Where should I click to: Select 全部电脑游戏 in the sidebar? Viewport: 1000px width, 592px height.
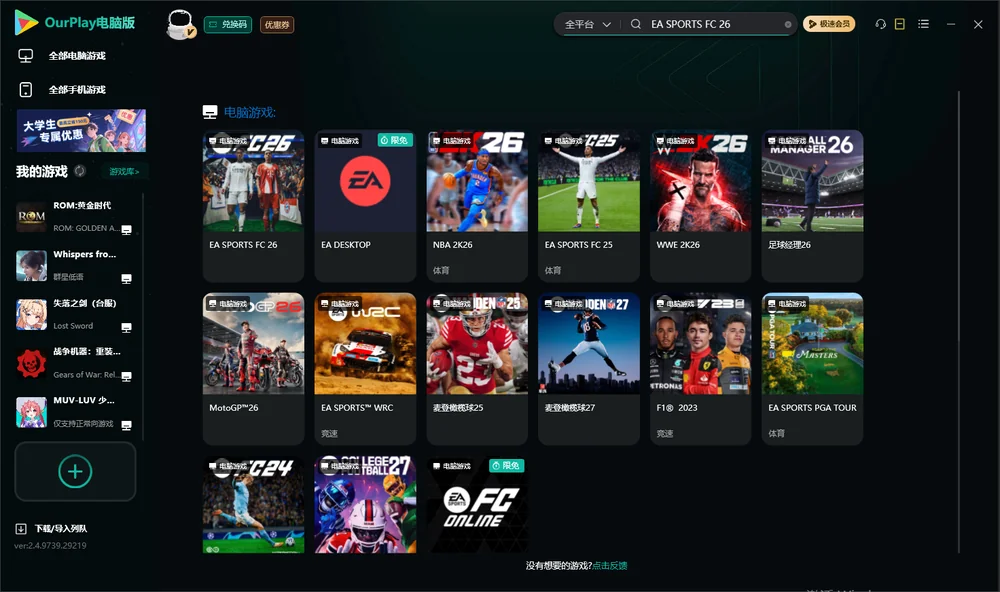point(77,56)
